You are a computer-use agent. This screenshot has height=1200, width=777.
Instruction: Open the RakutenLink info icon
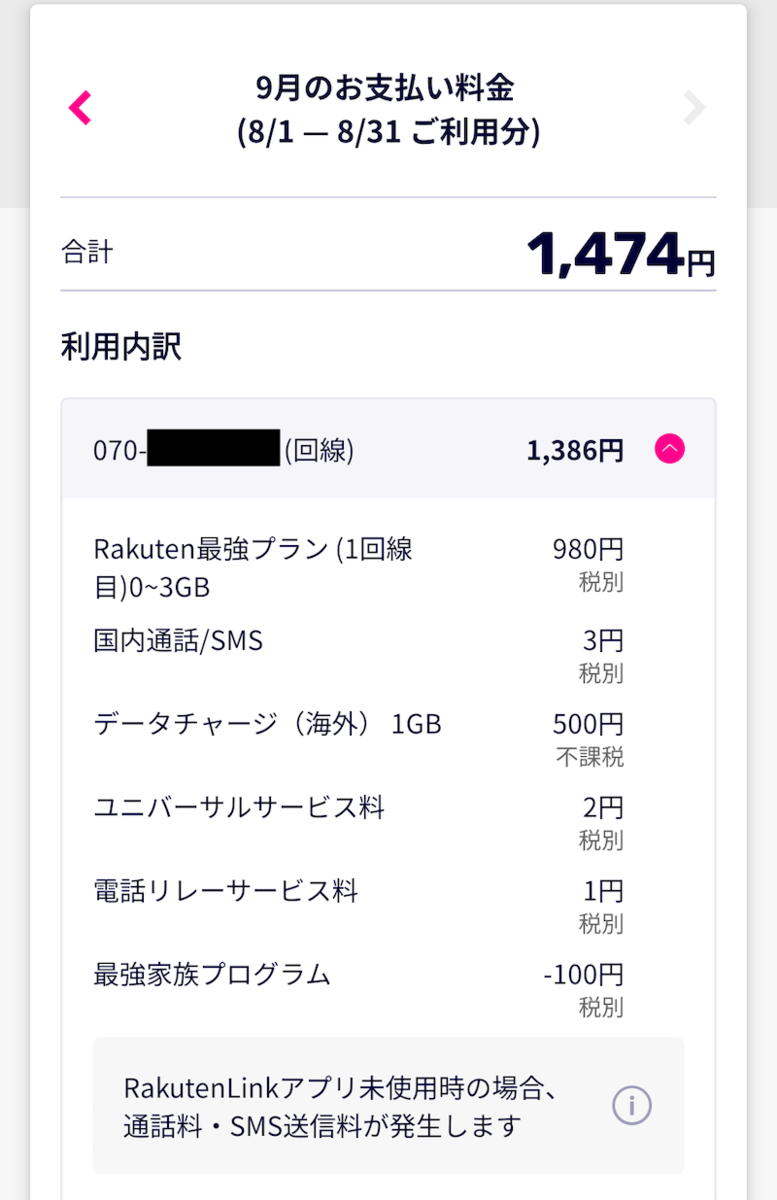coord(631,1105)
